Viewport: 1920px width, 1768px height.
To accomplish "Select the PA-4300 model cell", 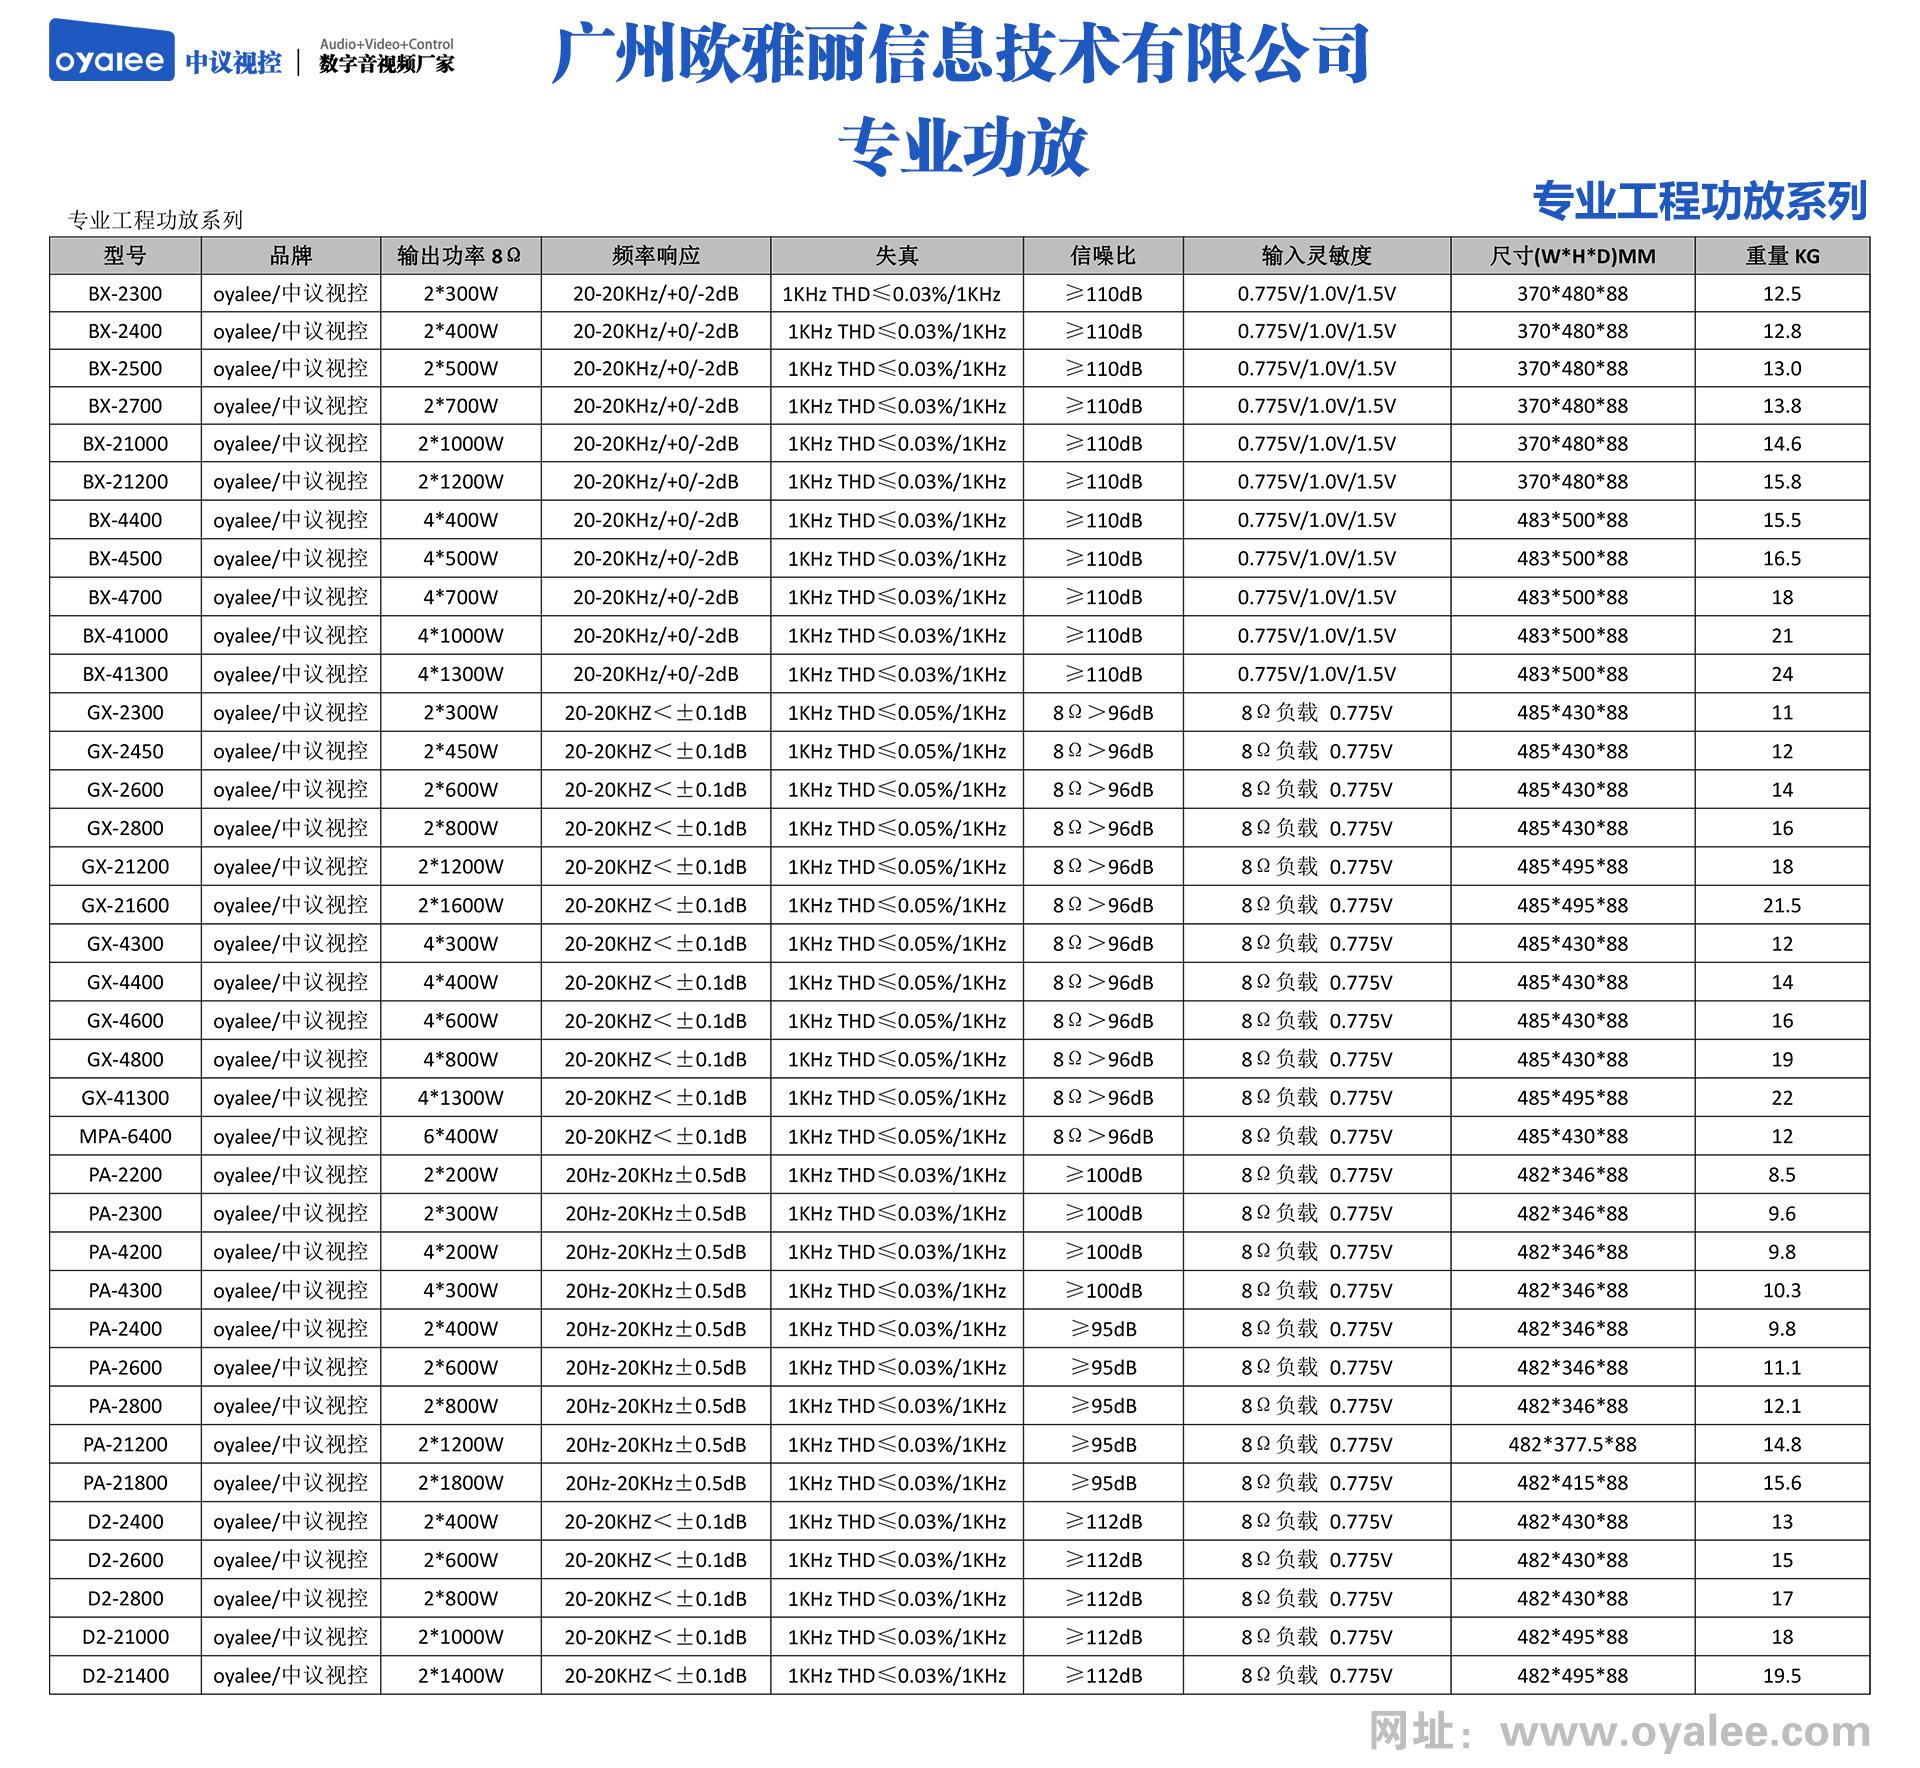I will 125,1290.
